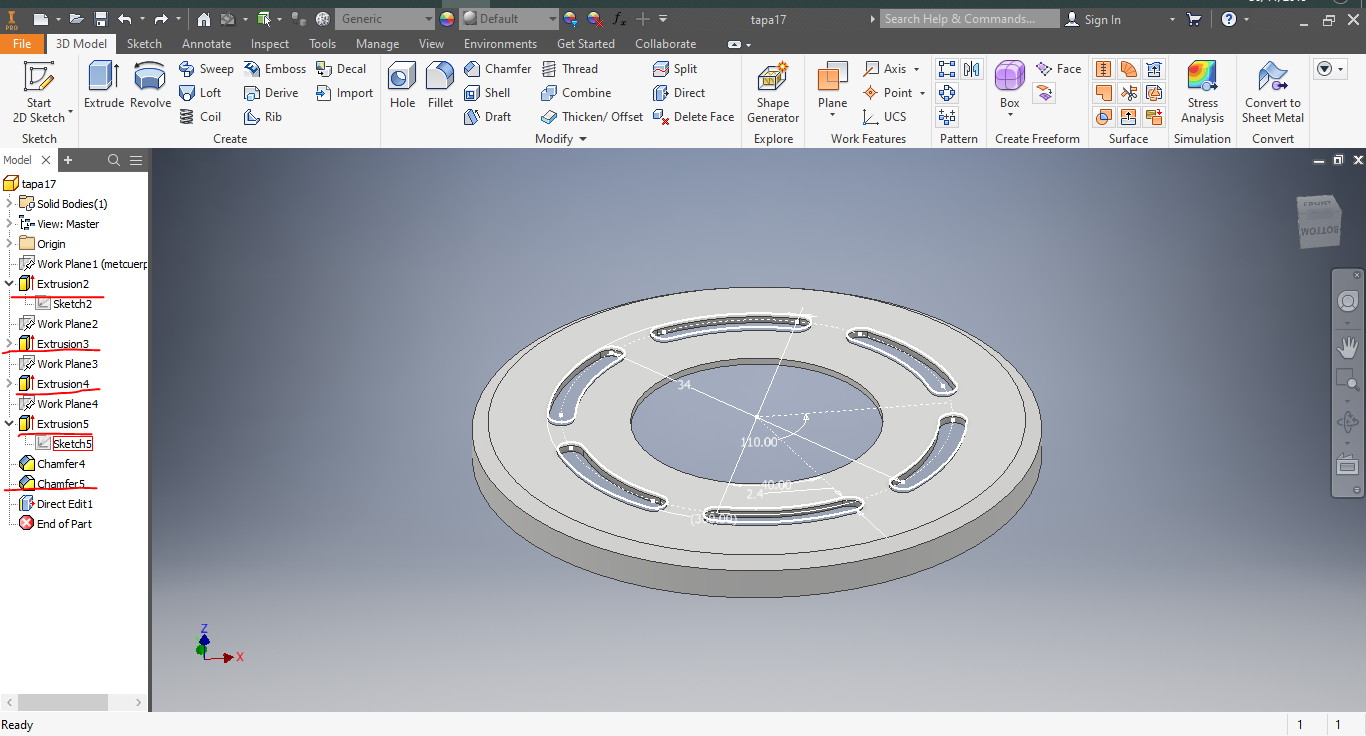Click the Rectangular Pattern icon
The image size is (1366, 736).
click(947, 69)
